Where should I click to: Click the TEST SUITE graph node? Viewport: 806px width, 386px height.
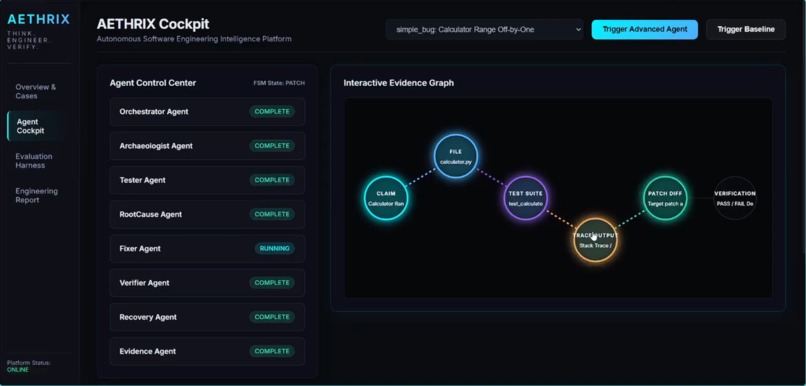(x=525, y=198)
